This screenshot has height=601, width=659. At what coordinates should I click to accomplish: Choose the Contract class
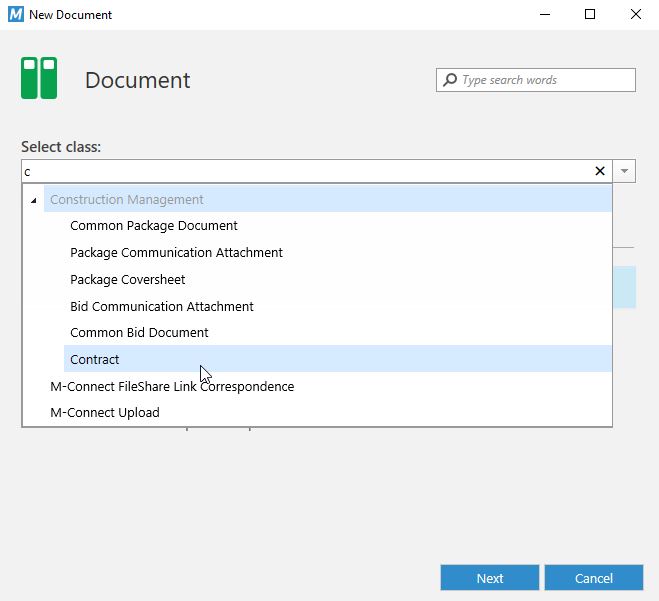point(337,359)
